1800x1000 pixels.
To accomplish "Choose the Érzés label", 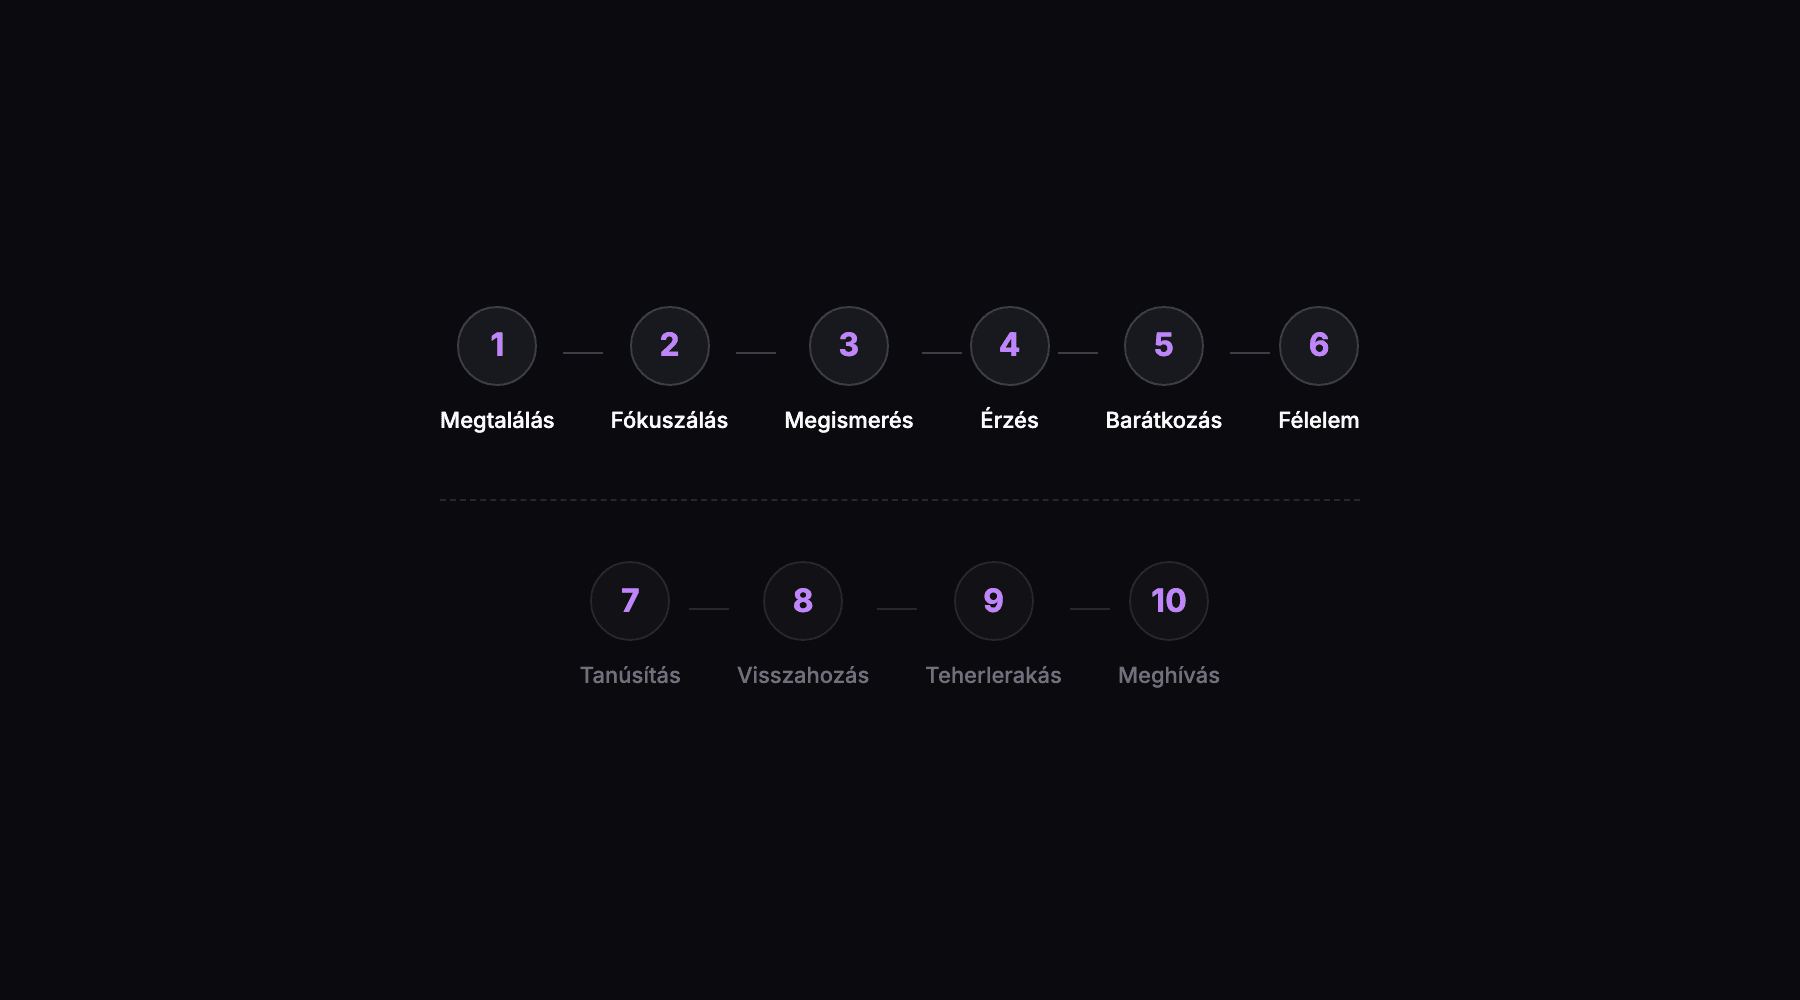I will coord(1010,421).
